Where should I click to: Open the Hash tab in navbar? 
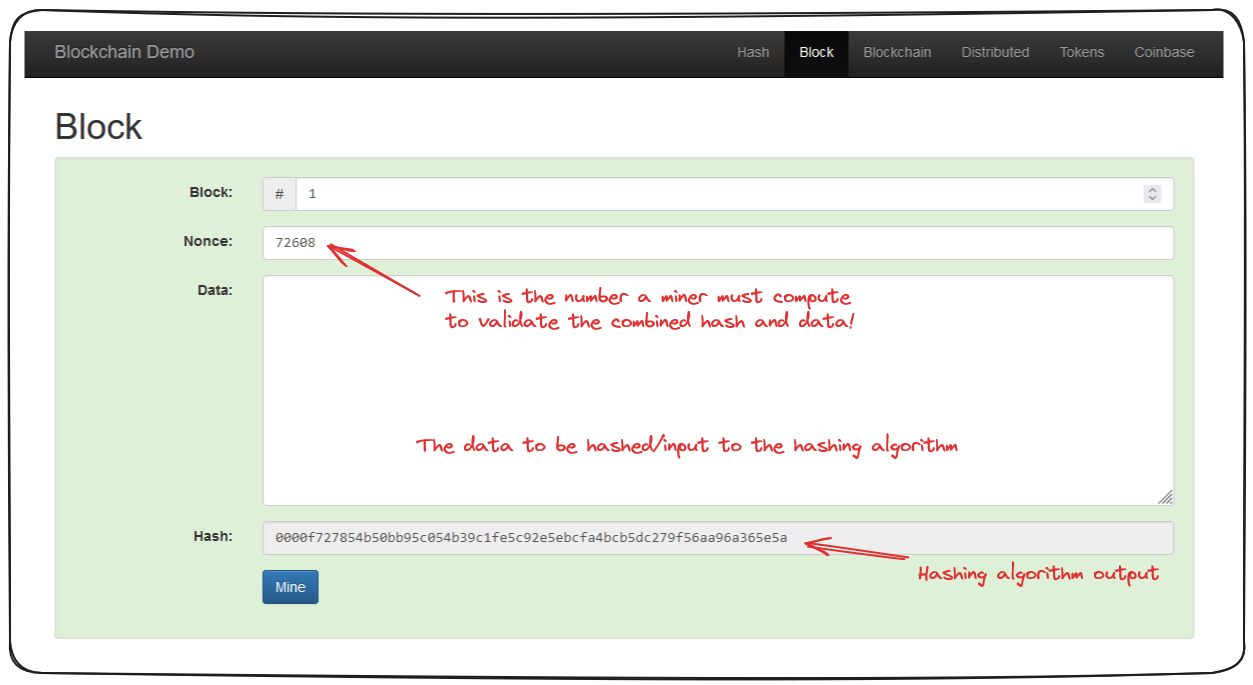point(753,52)
